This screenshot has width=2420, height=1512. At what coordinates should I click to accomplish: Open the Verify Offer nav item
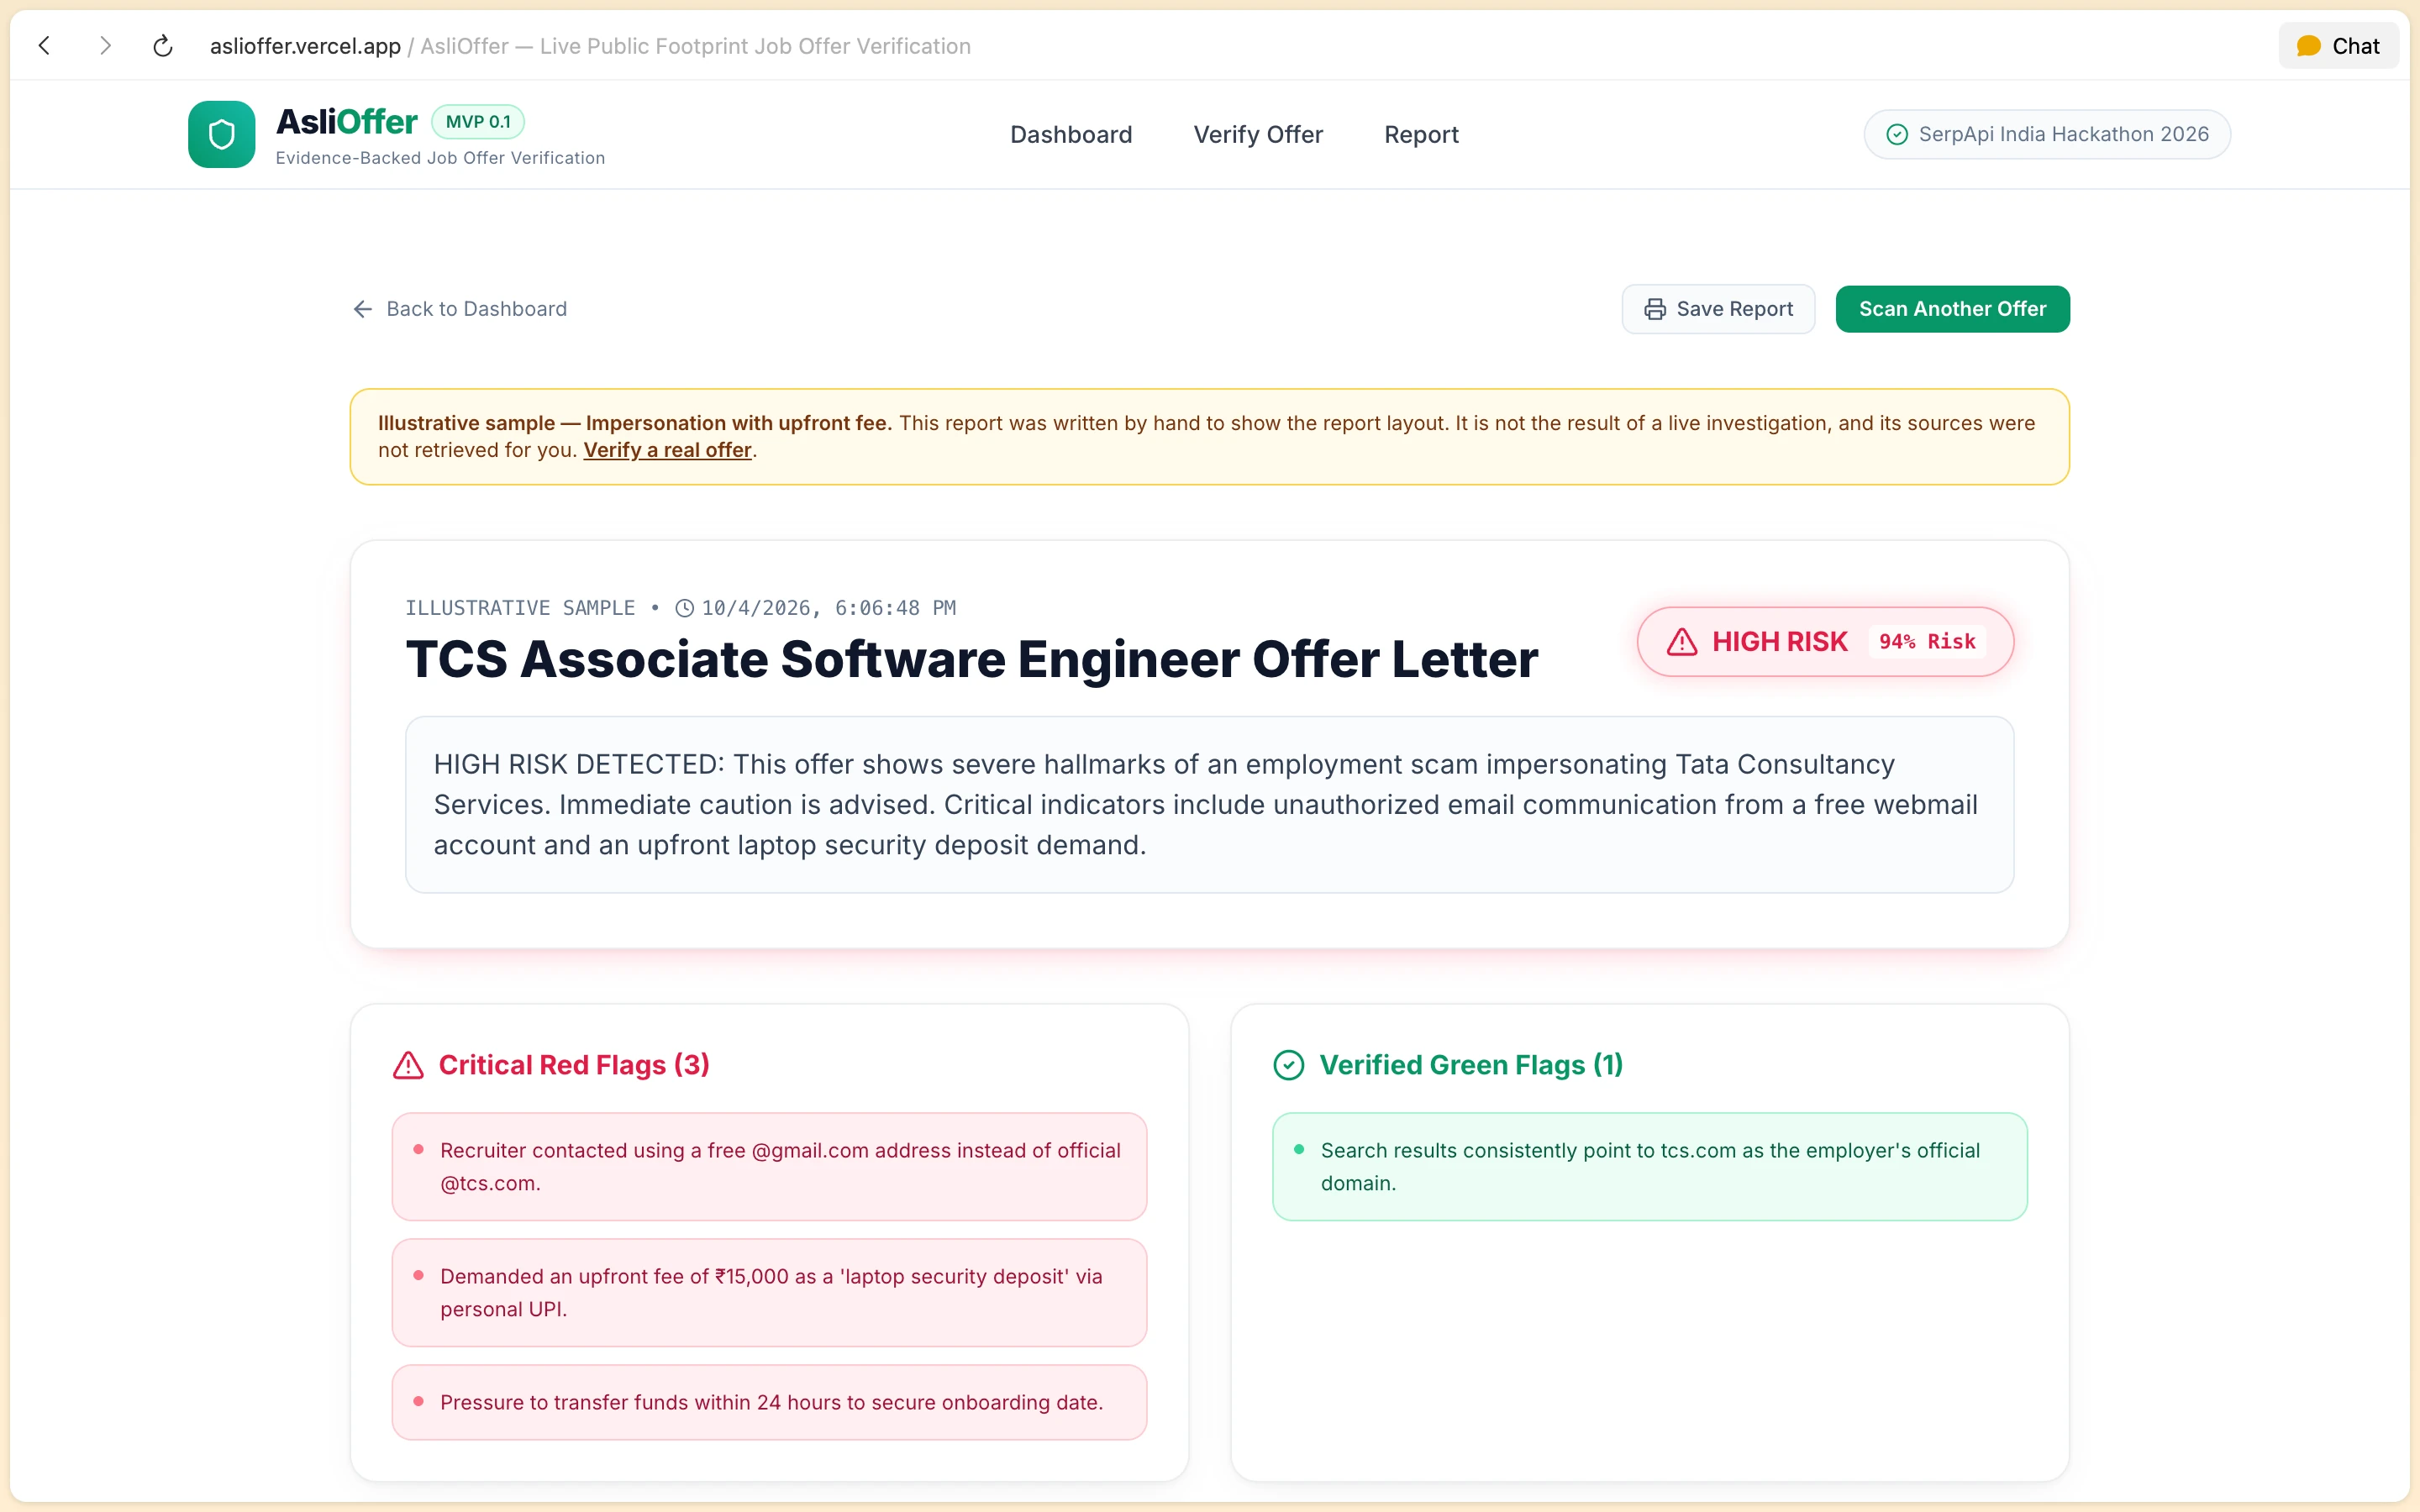[1258, 134]
